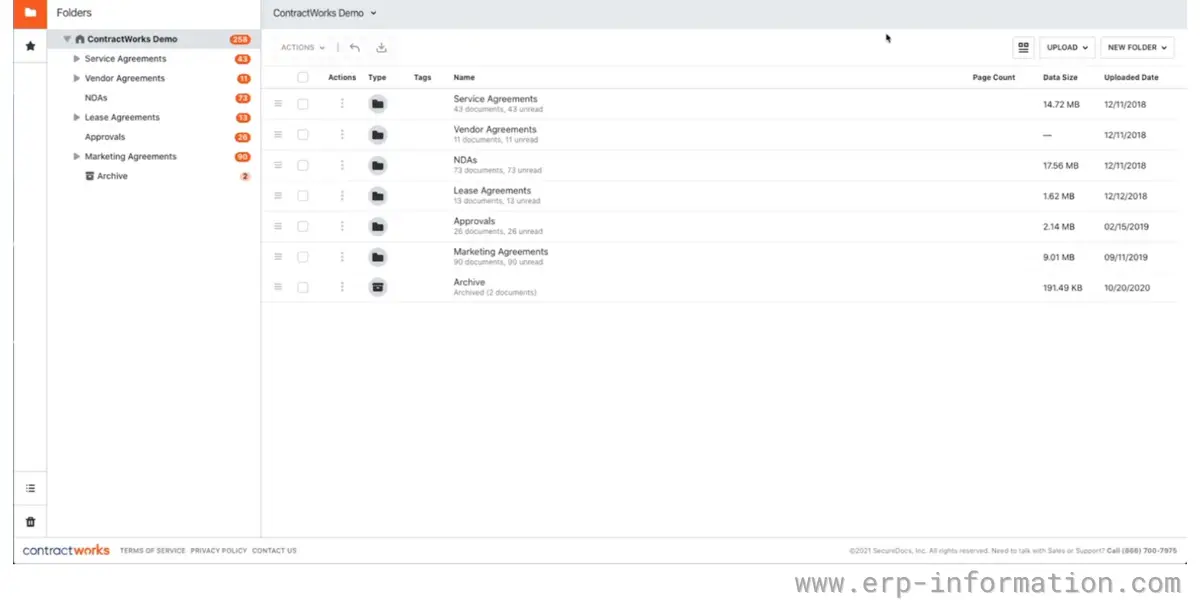This screenshot has height=600, width=1200.
Task: Open the Privacy Policy link
Action: coord(218,550)
